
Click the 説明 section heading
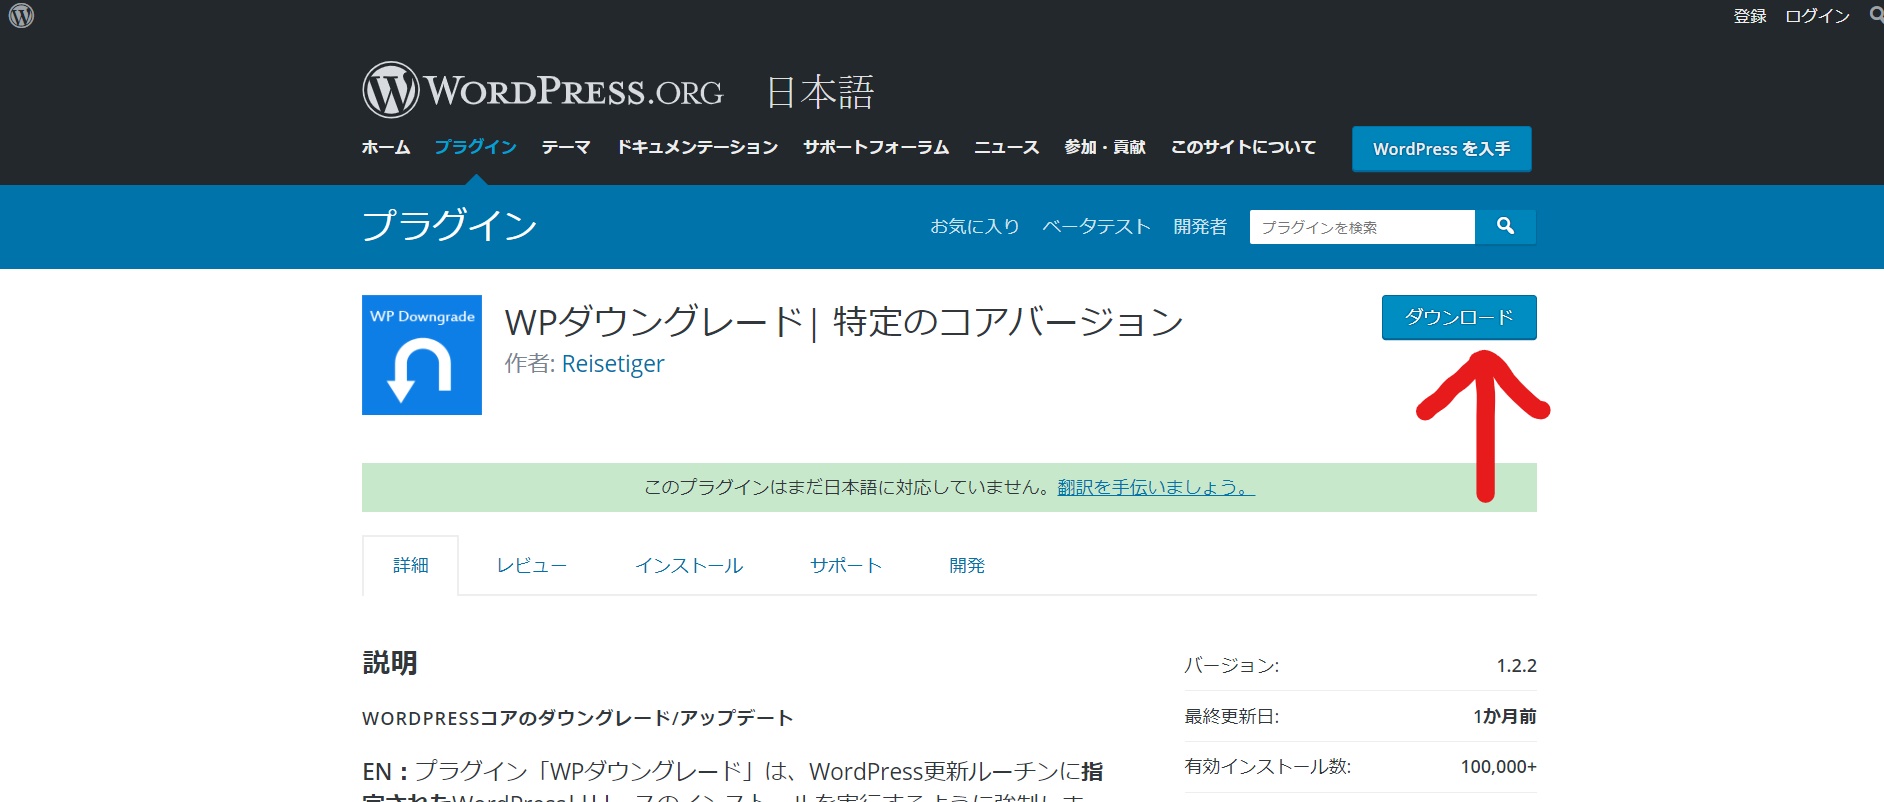tap(390, 663)
